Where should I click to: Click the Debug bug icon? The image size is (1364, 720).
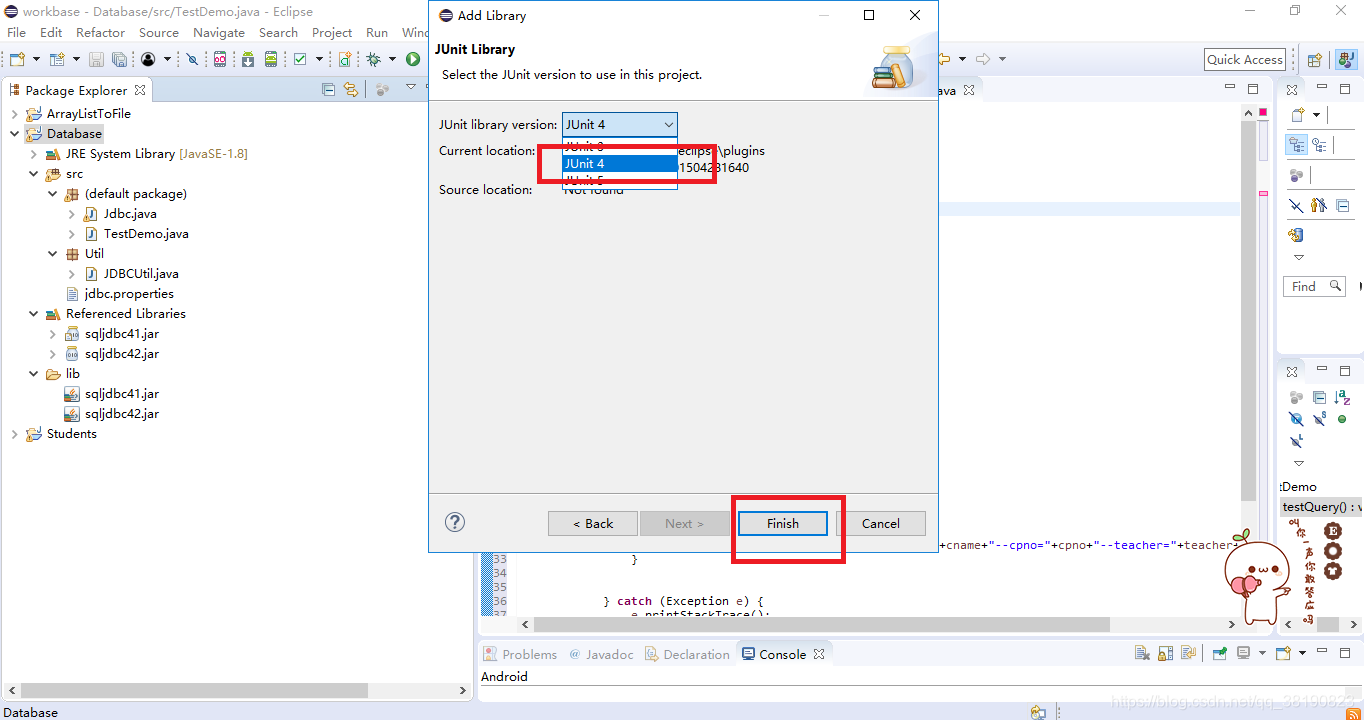[x=374, y=60]
